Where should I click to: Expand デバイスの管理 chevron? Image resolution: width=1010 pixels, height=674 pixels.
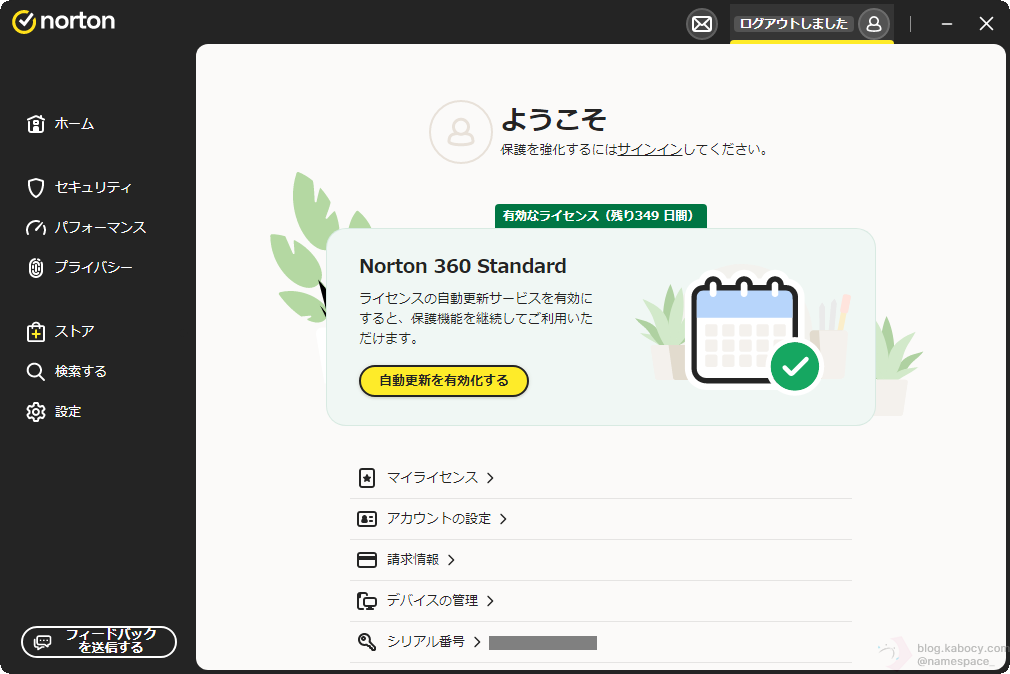tap(491, 601)
